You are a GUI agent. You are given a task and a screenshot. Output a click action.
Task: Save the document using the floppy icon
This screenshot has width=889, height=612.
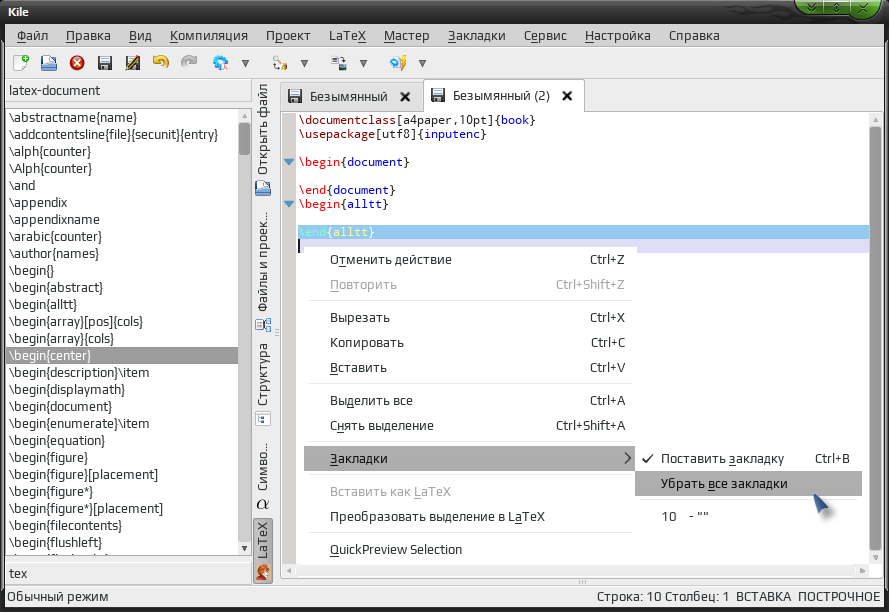tap(105, 62)
